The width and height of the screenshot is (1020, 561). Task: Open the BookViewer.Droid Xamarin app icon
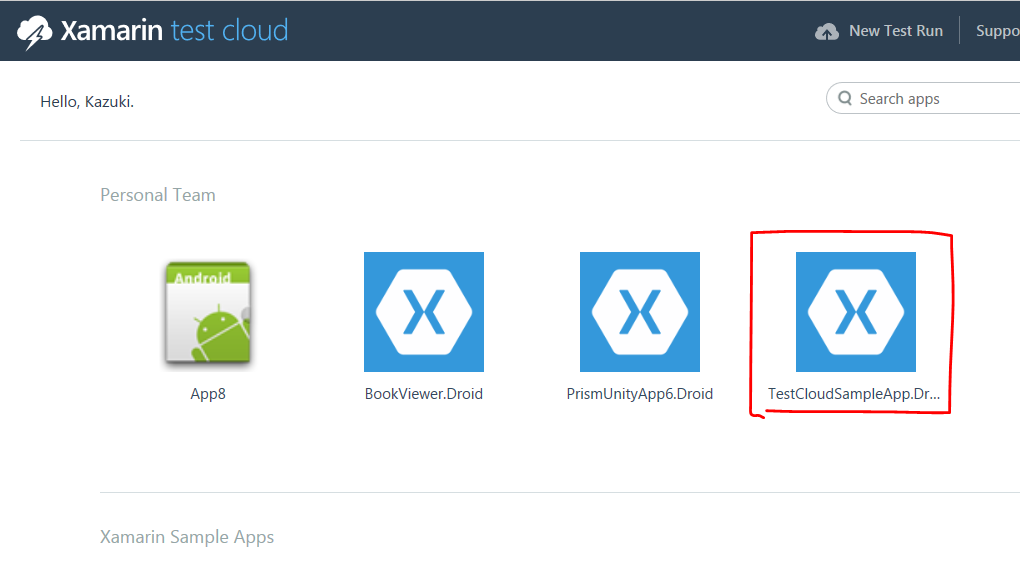(424, 312)
